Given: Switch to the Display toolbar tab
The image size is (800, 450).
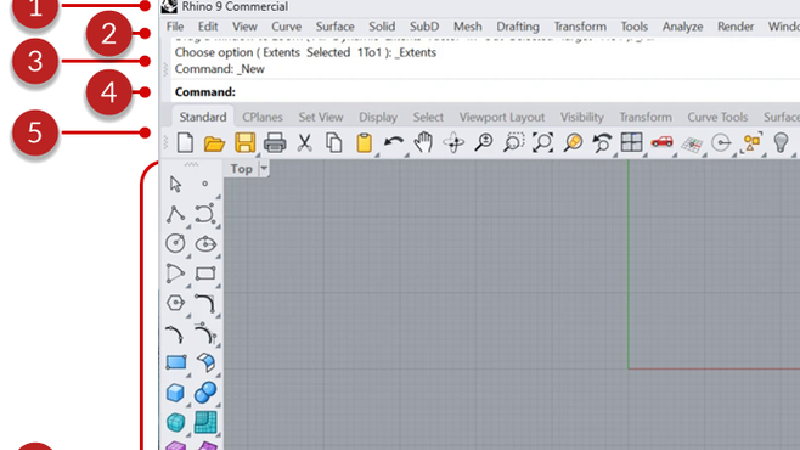Looking at the screenshot, I should click(378, 117).
